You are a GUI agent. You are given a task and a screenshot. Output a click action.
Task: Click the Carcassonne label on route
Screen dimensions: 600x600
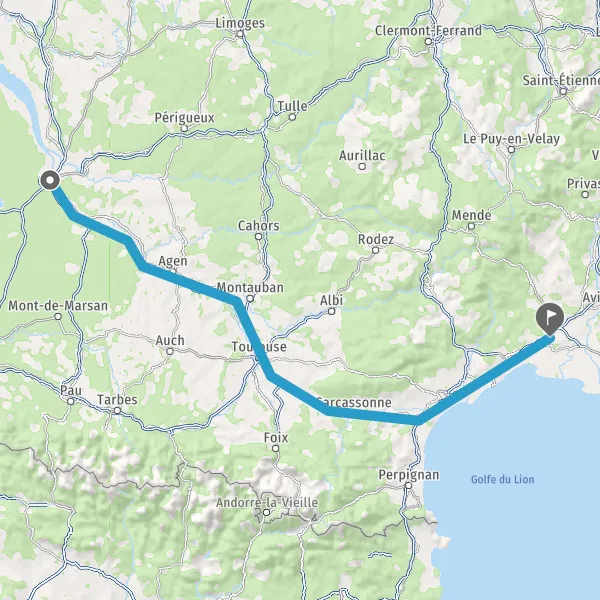[354, 403]
